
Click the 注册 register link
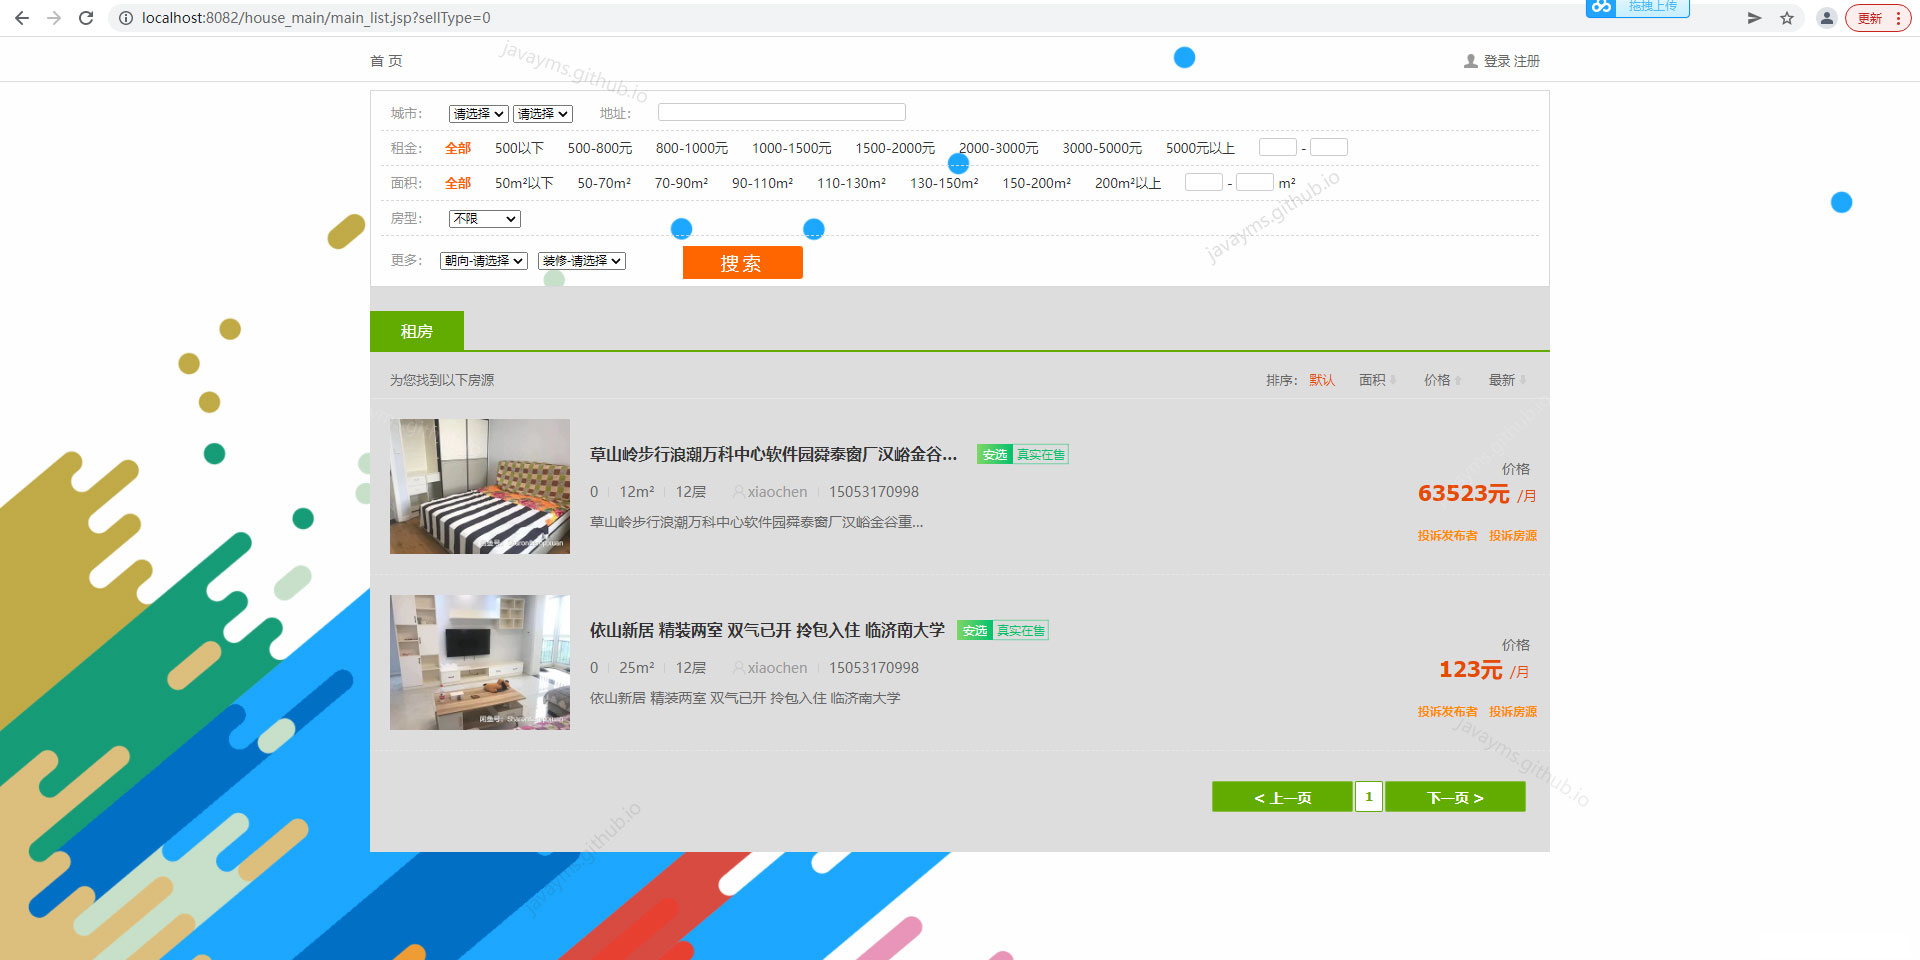[x=1526, y=60]
